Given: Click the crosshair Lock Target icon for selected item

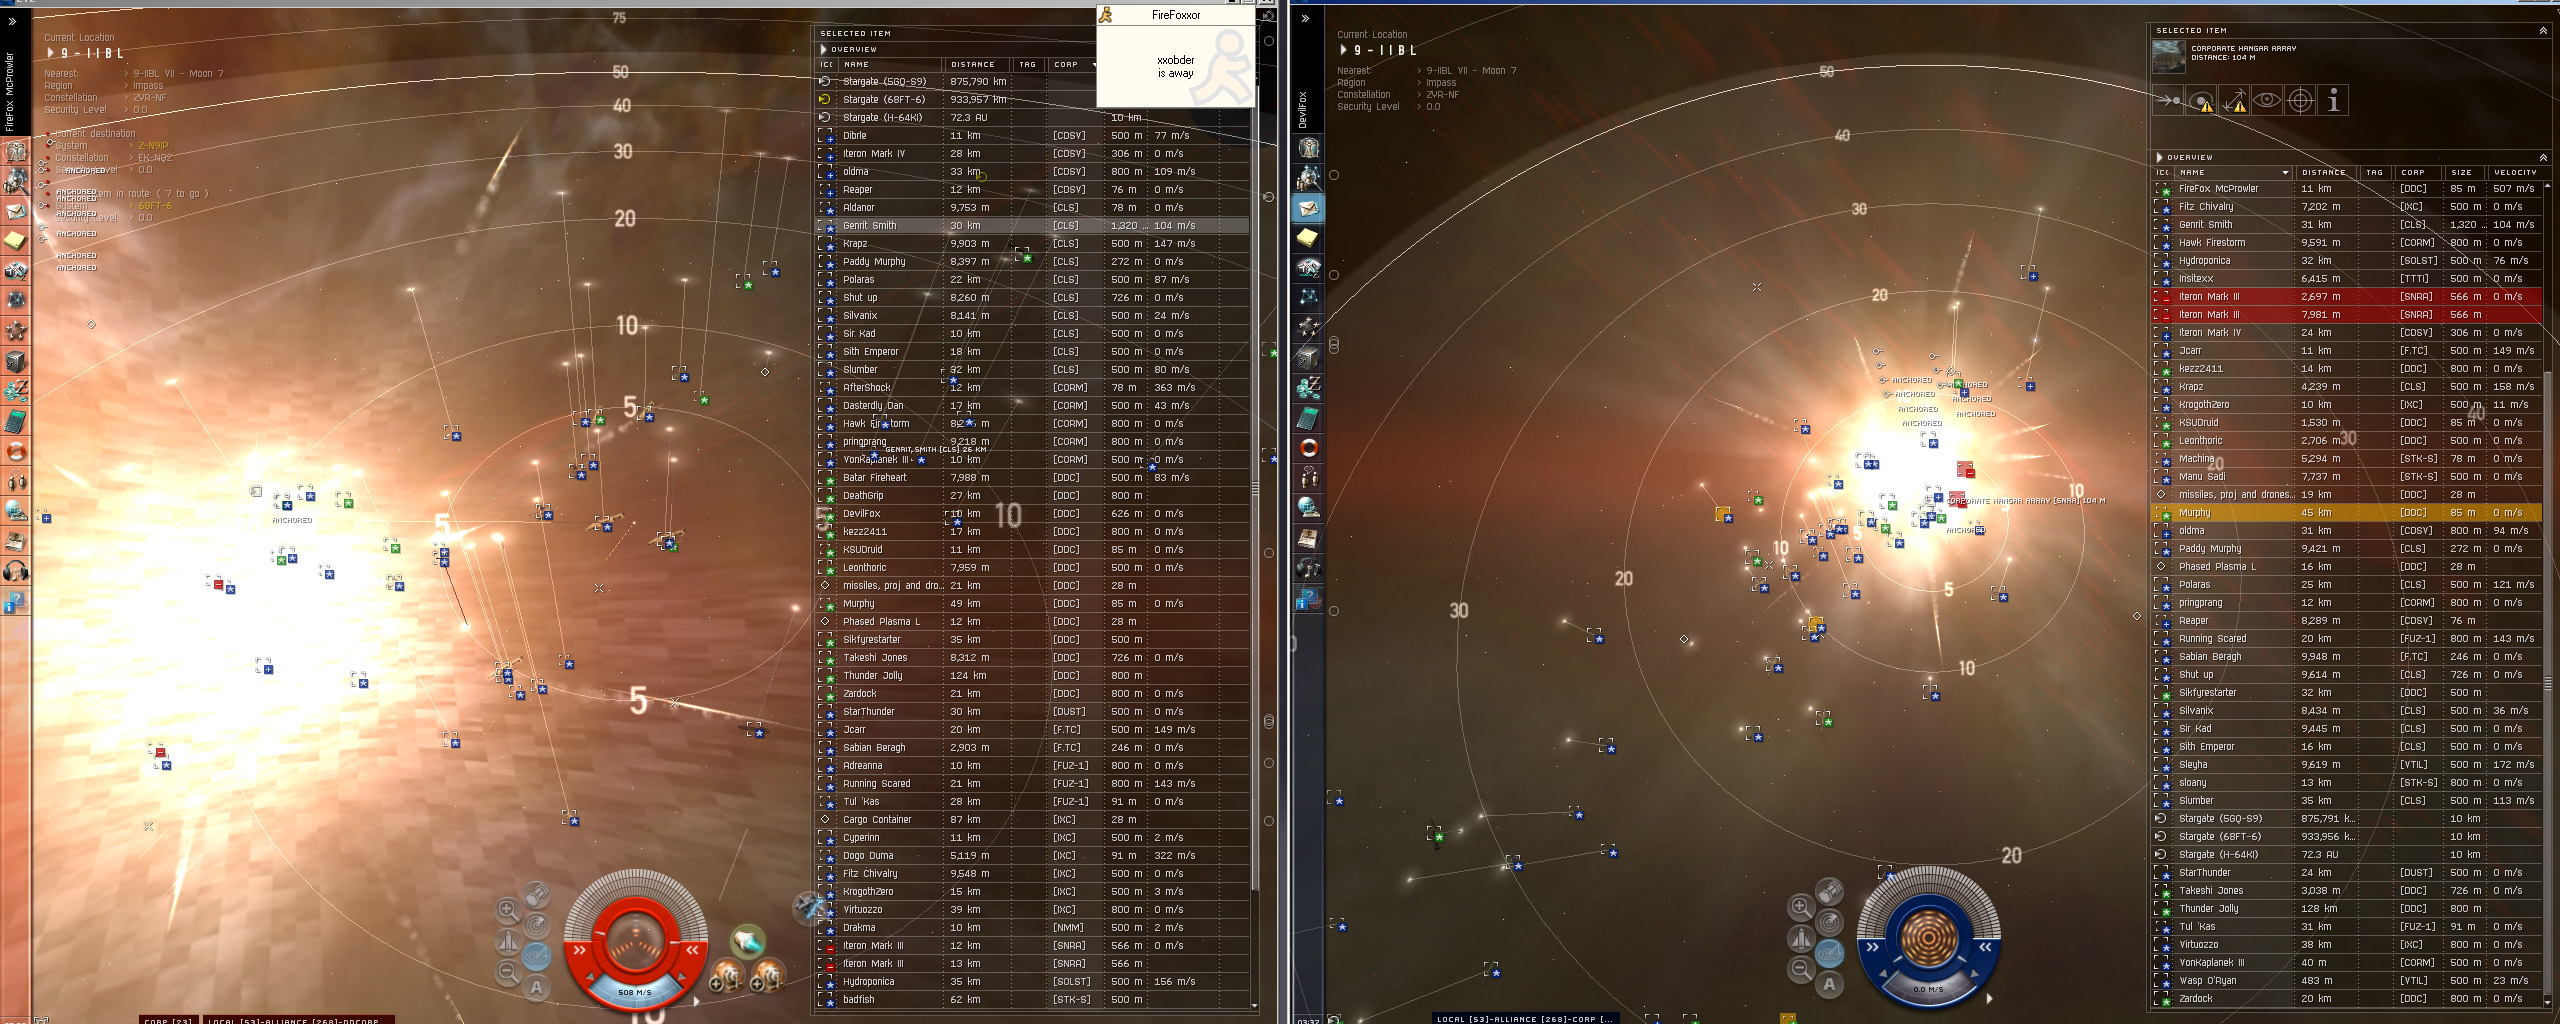Looking at the screenshot, I should (x=2300, y=100).
